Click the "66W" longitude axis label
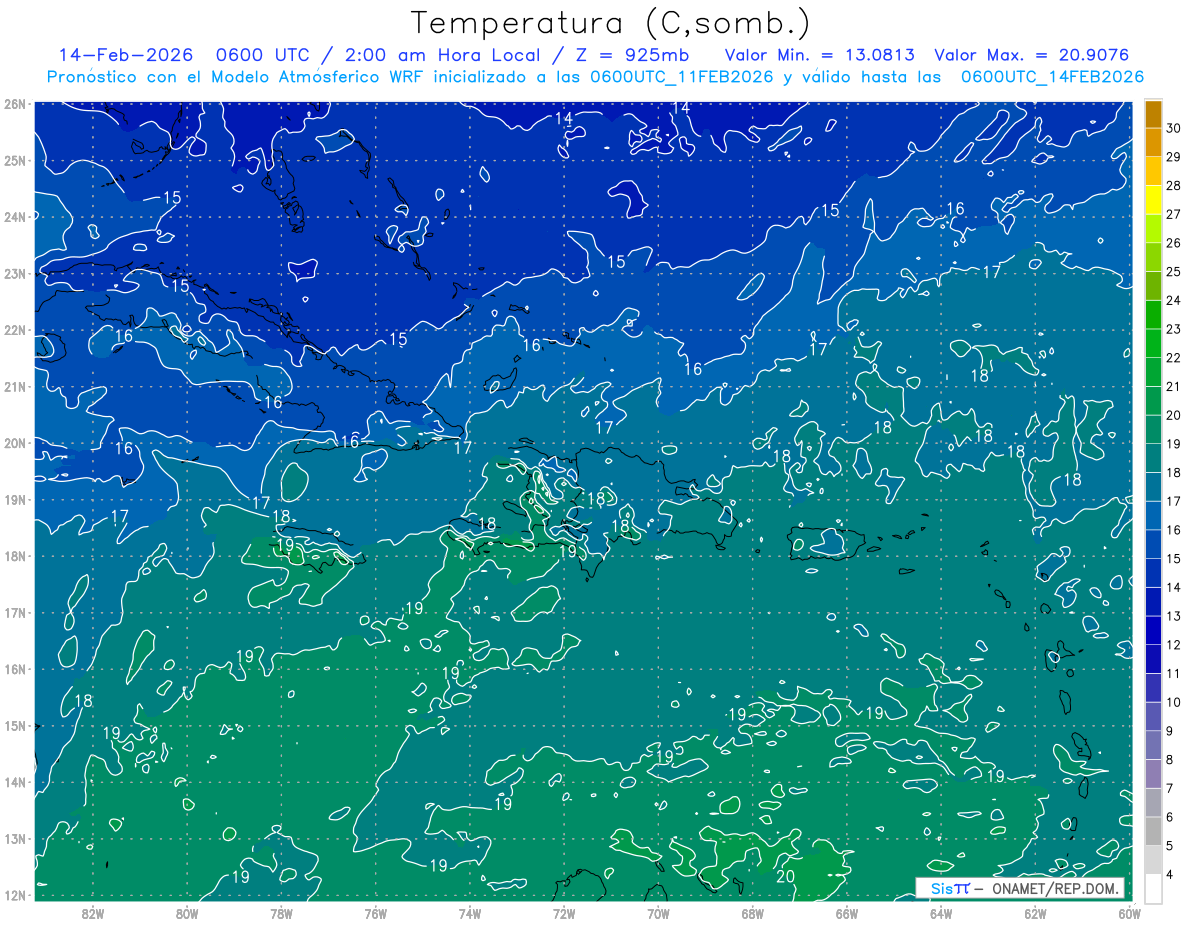The image size is (1200, 927). click(x=846, y=913)
